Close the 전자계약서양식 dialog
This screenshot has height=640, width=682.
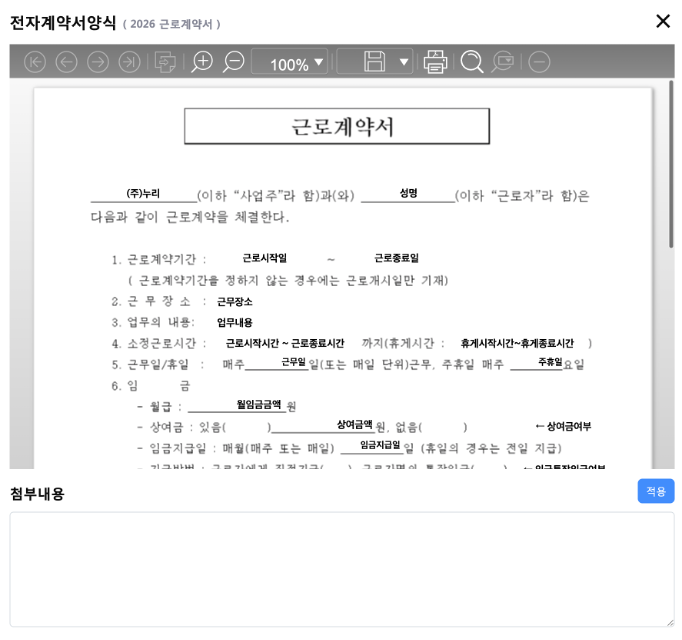coord(662,21)
